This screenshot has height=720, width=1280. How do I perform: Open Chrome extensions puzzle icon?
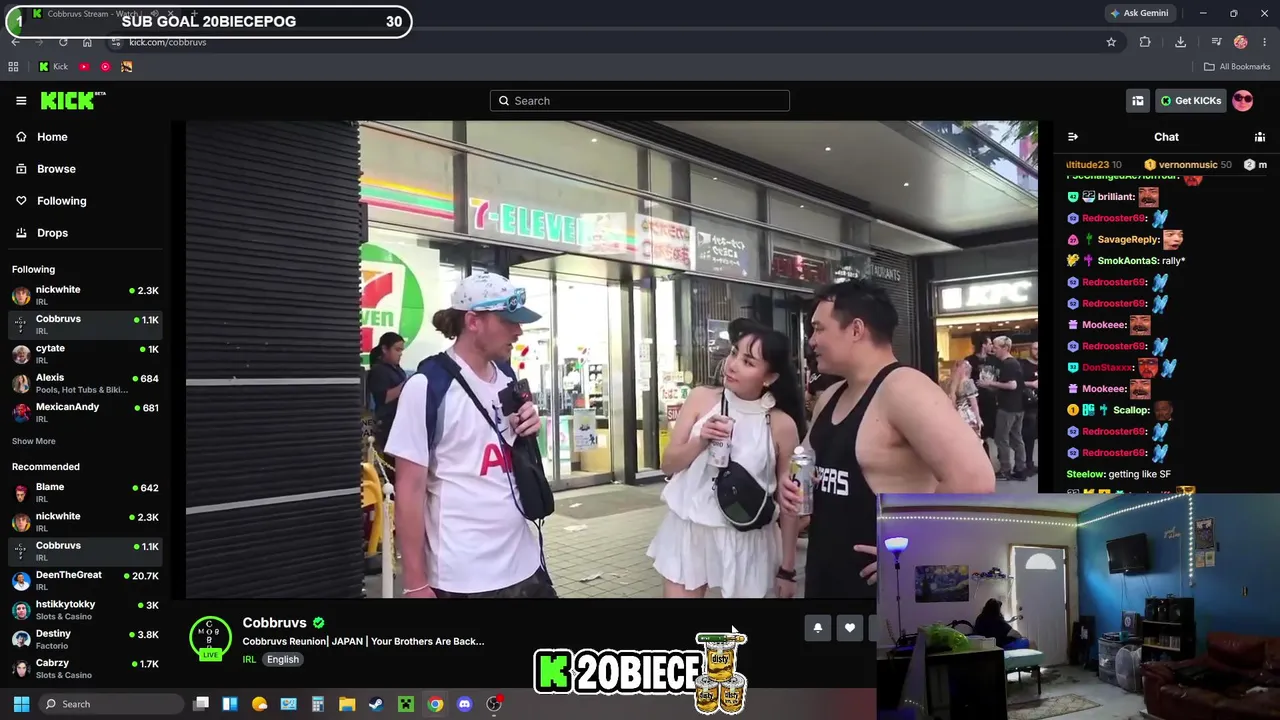pos(1145,42)
